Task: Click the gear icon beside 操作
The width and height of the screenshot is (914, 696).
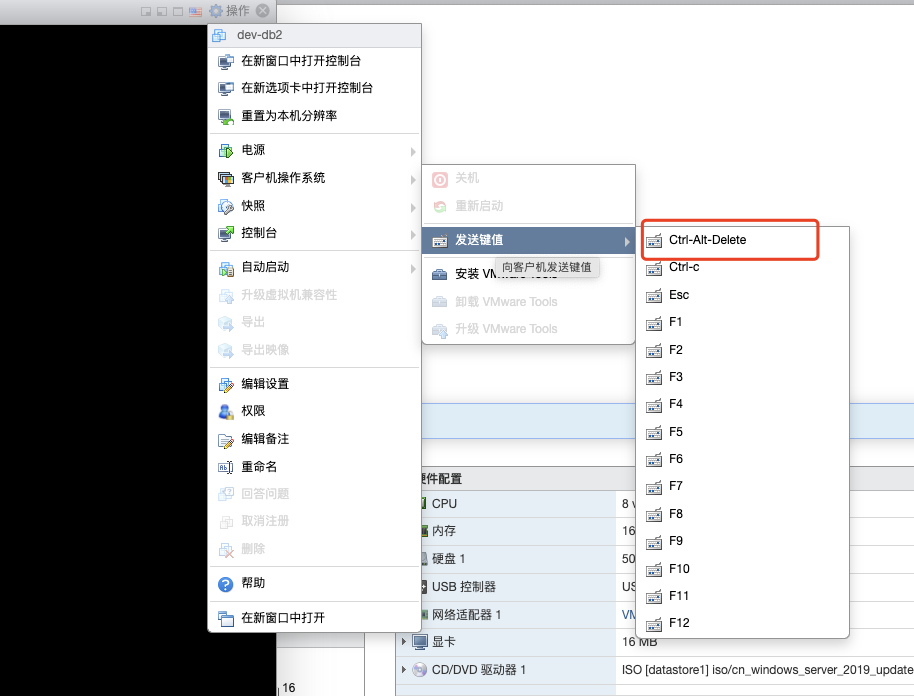Action: tap(216, 11)
